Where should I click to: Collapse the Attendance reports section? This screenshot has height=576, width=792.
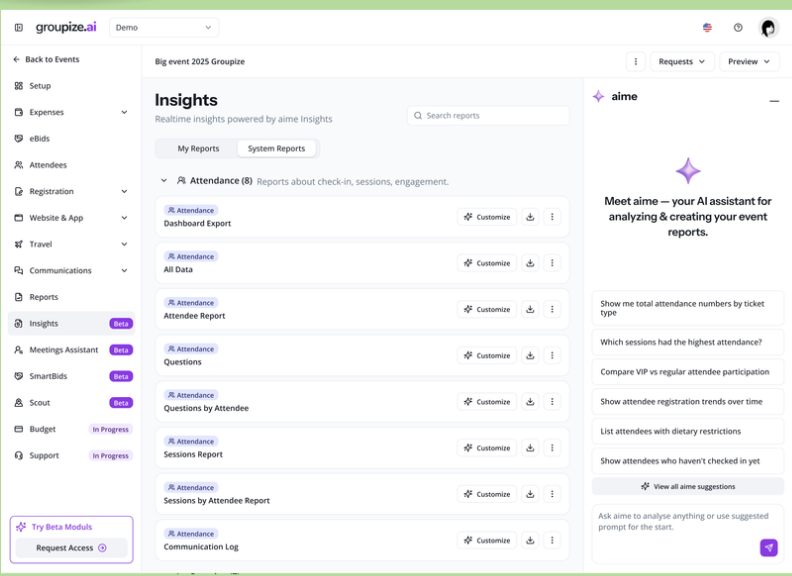pos(164,181)
